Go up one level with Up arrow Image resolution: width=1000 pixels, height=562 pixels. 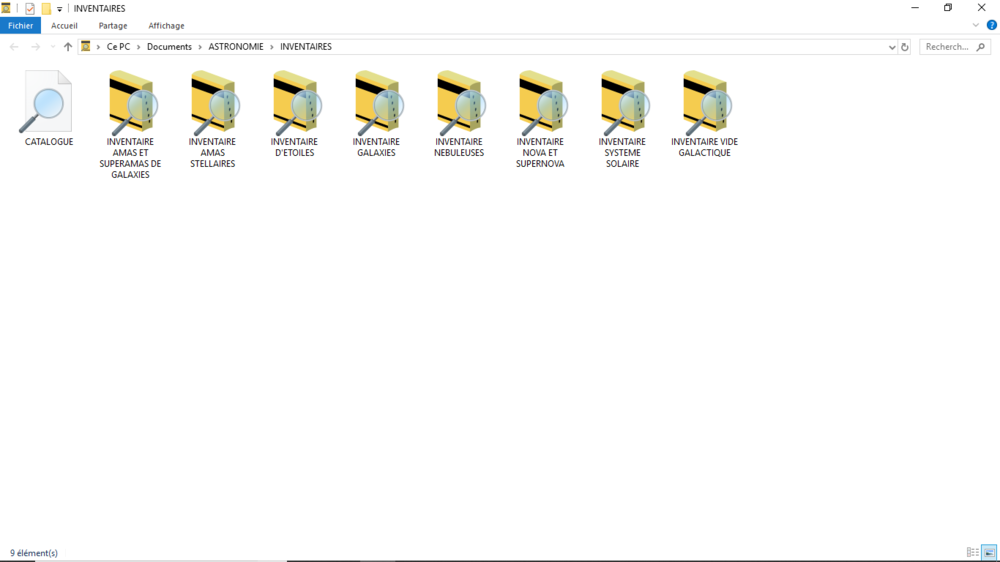[x=68, y=47]
